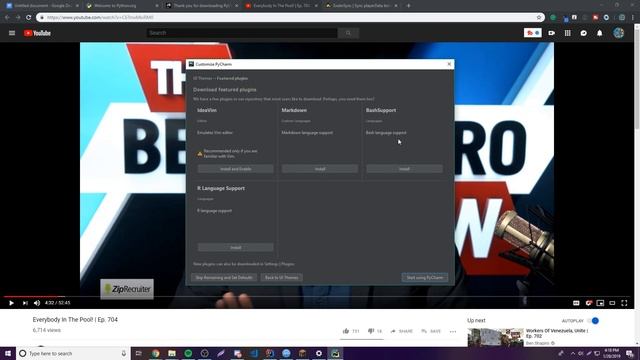Open Chrome from the taskbar
This screenshot has height=360, width=640.
pos(156,353)
